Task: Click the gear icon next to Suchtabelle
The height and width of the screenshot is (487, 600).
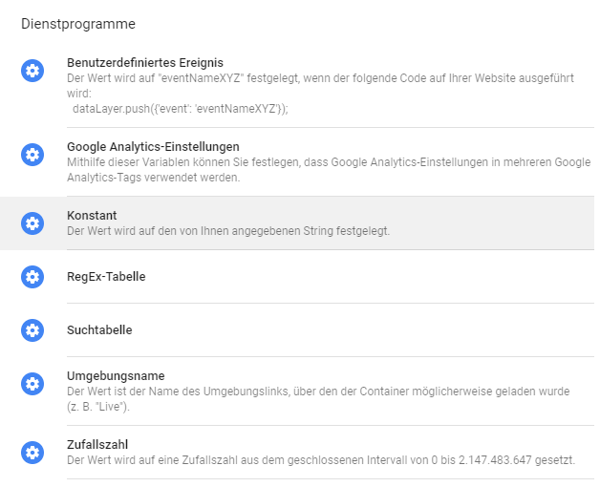Action: tap(33, 330)
